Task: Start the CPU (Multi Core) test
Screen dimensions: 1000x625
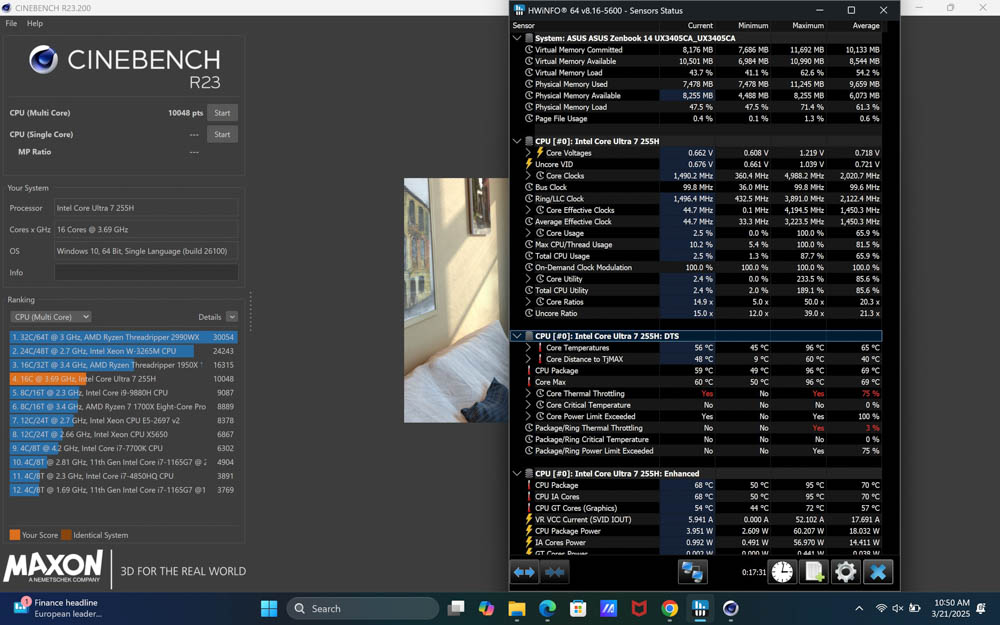Action: tap(222, 113)
